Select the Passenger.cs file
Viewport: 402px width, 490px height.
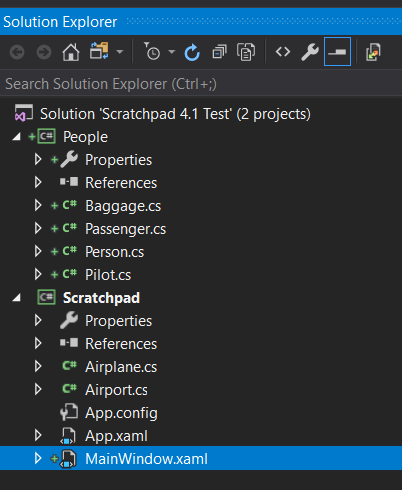(x=126, y=229)
